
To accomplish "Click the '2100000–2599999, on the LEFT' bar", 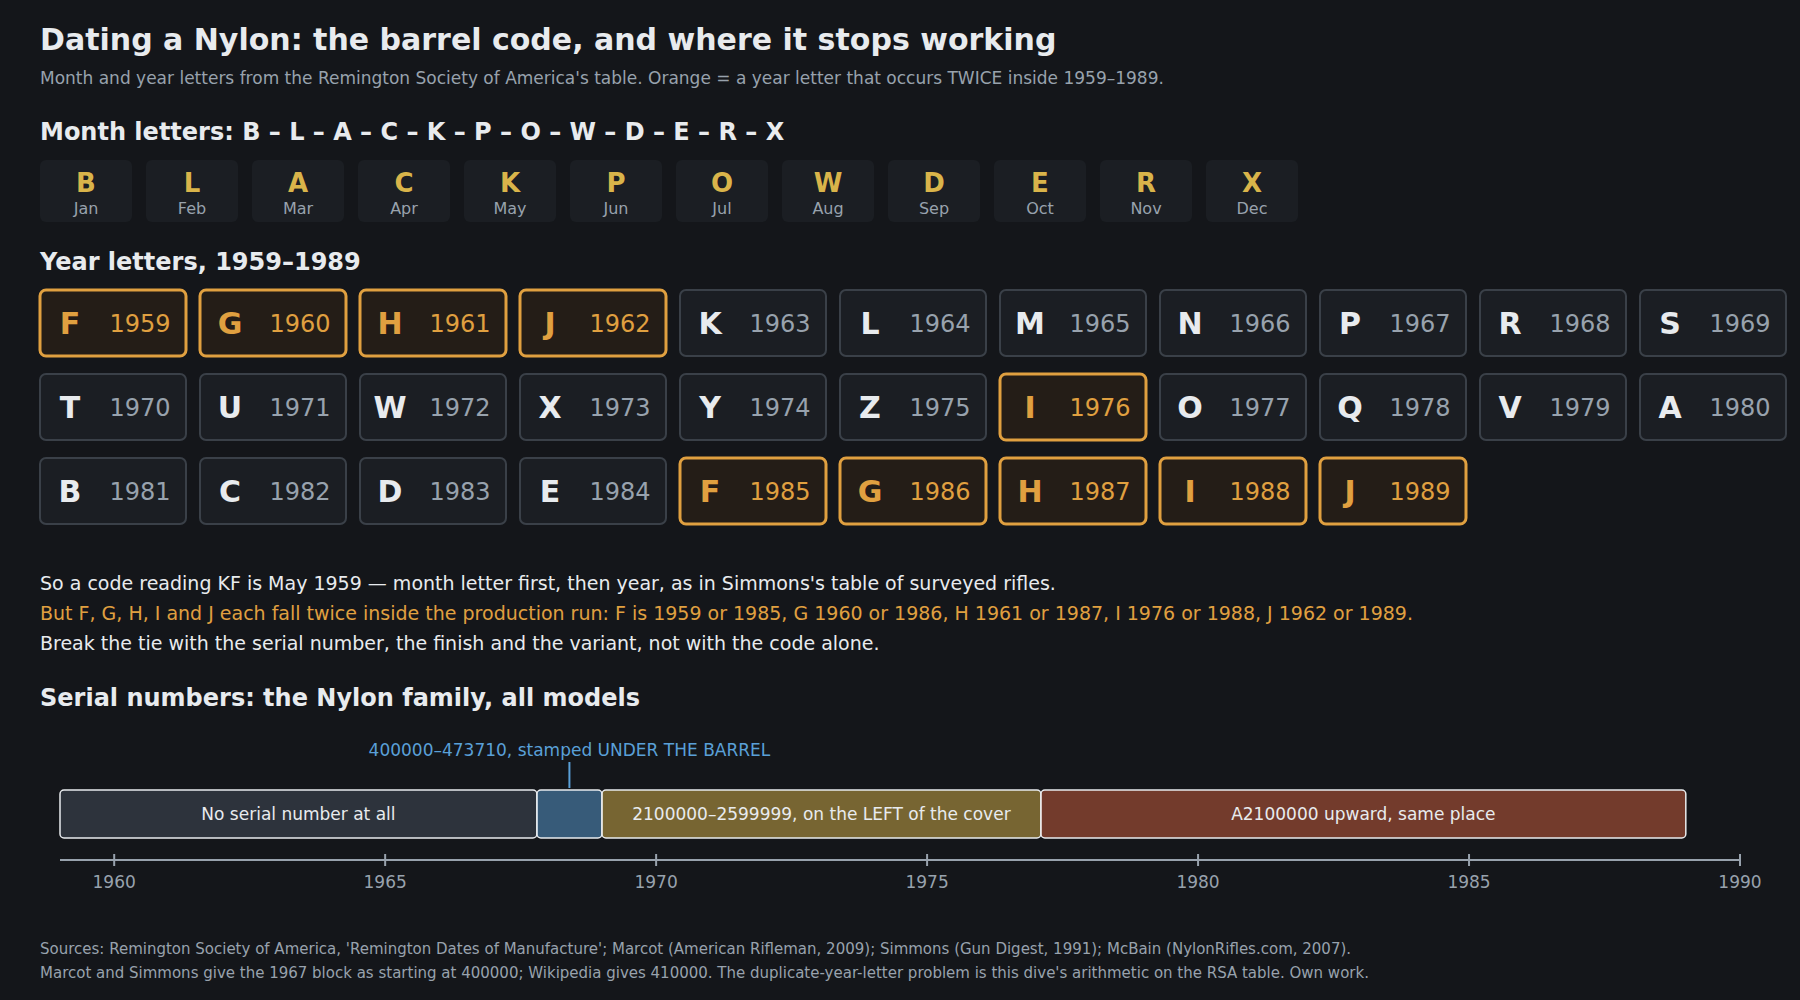I will click(821, 814).
